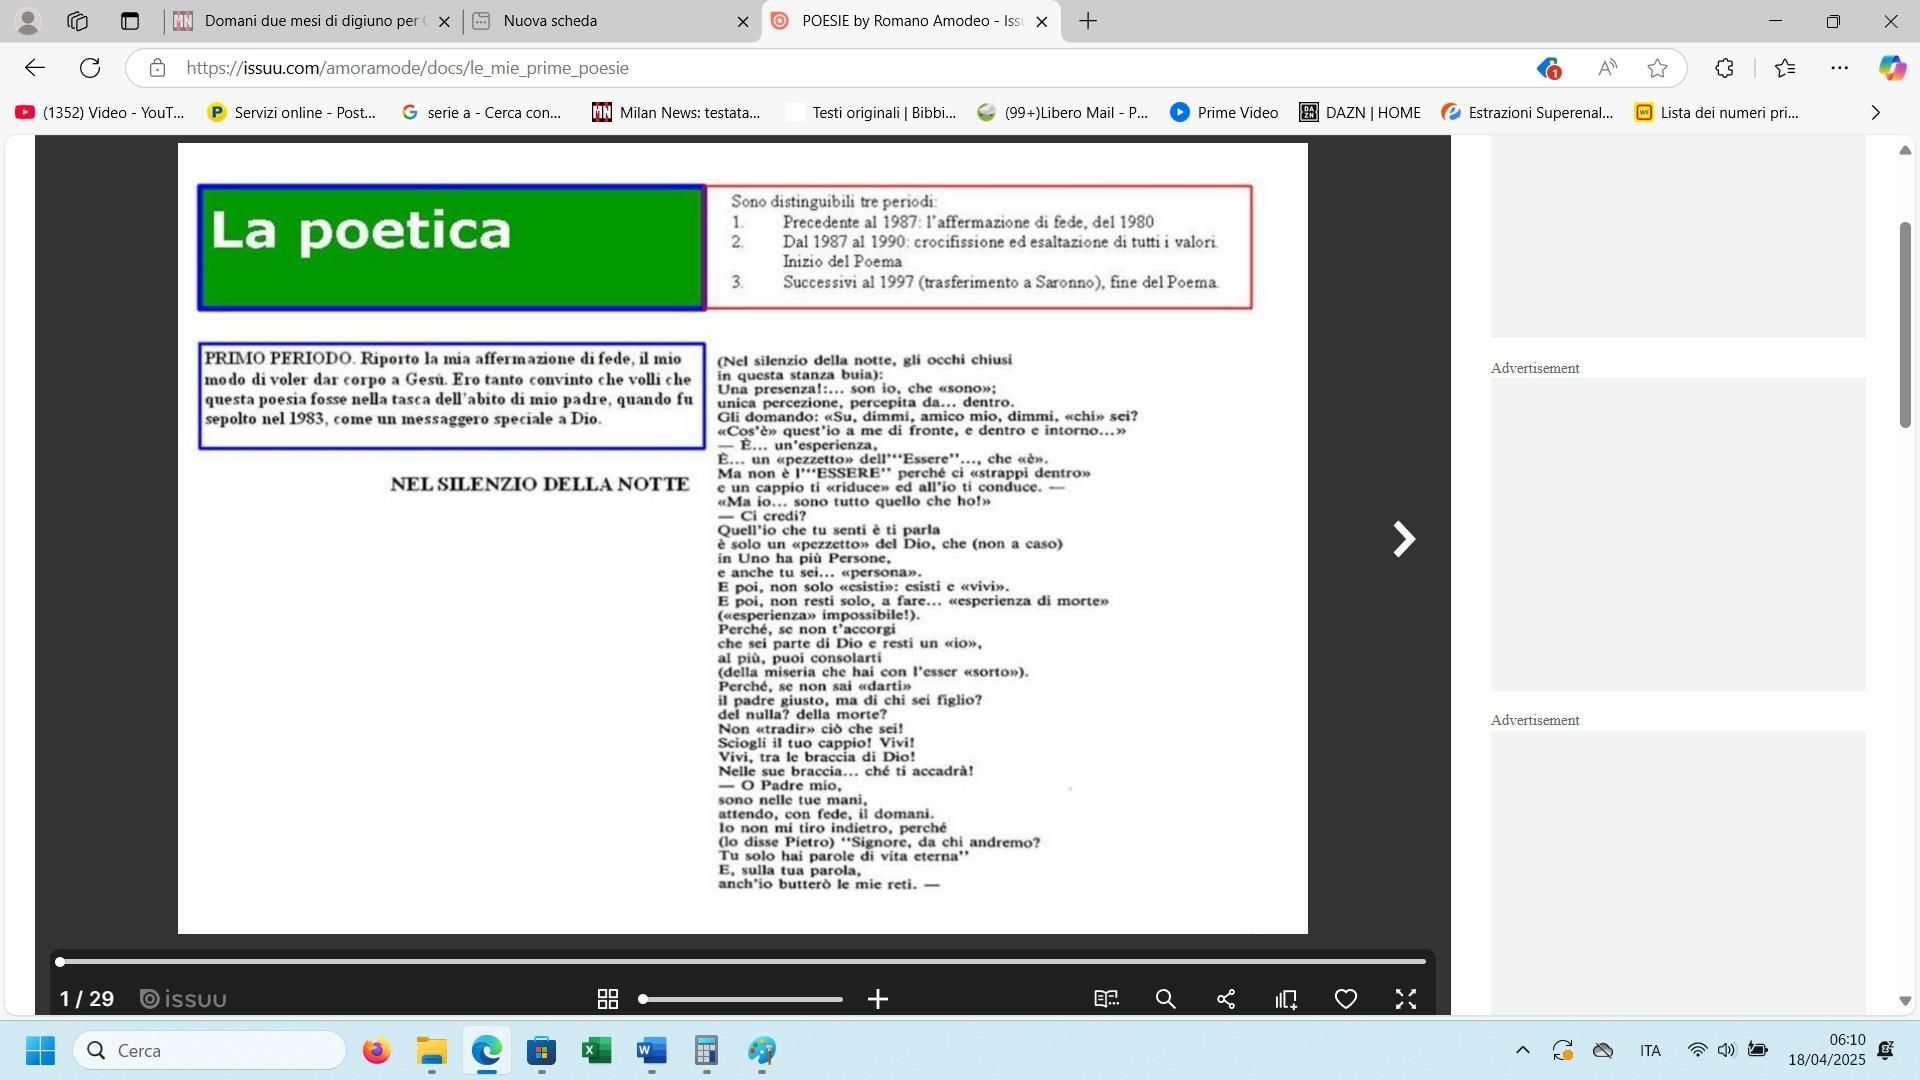Open search within the document
This screenshot has width=1920, height=1080.
1166,999
